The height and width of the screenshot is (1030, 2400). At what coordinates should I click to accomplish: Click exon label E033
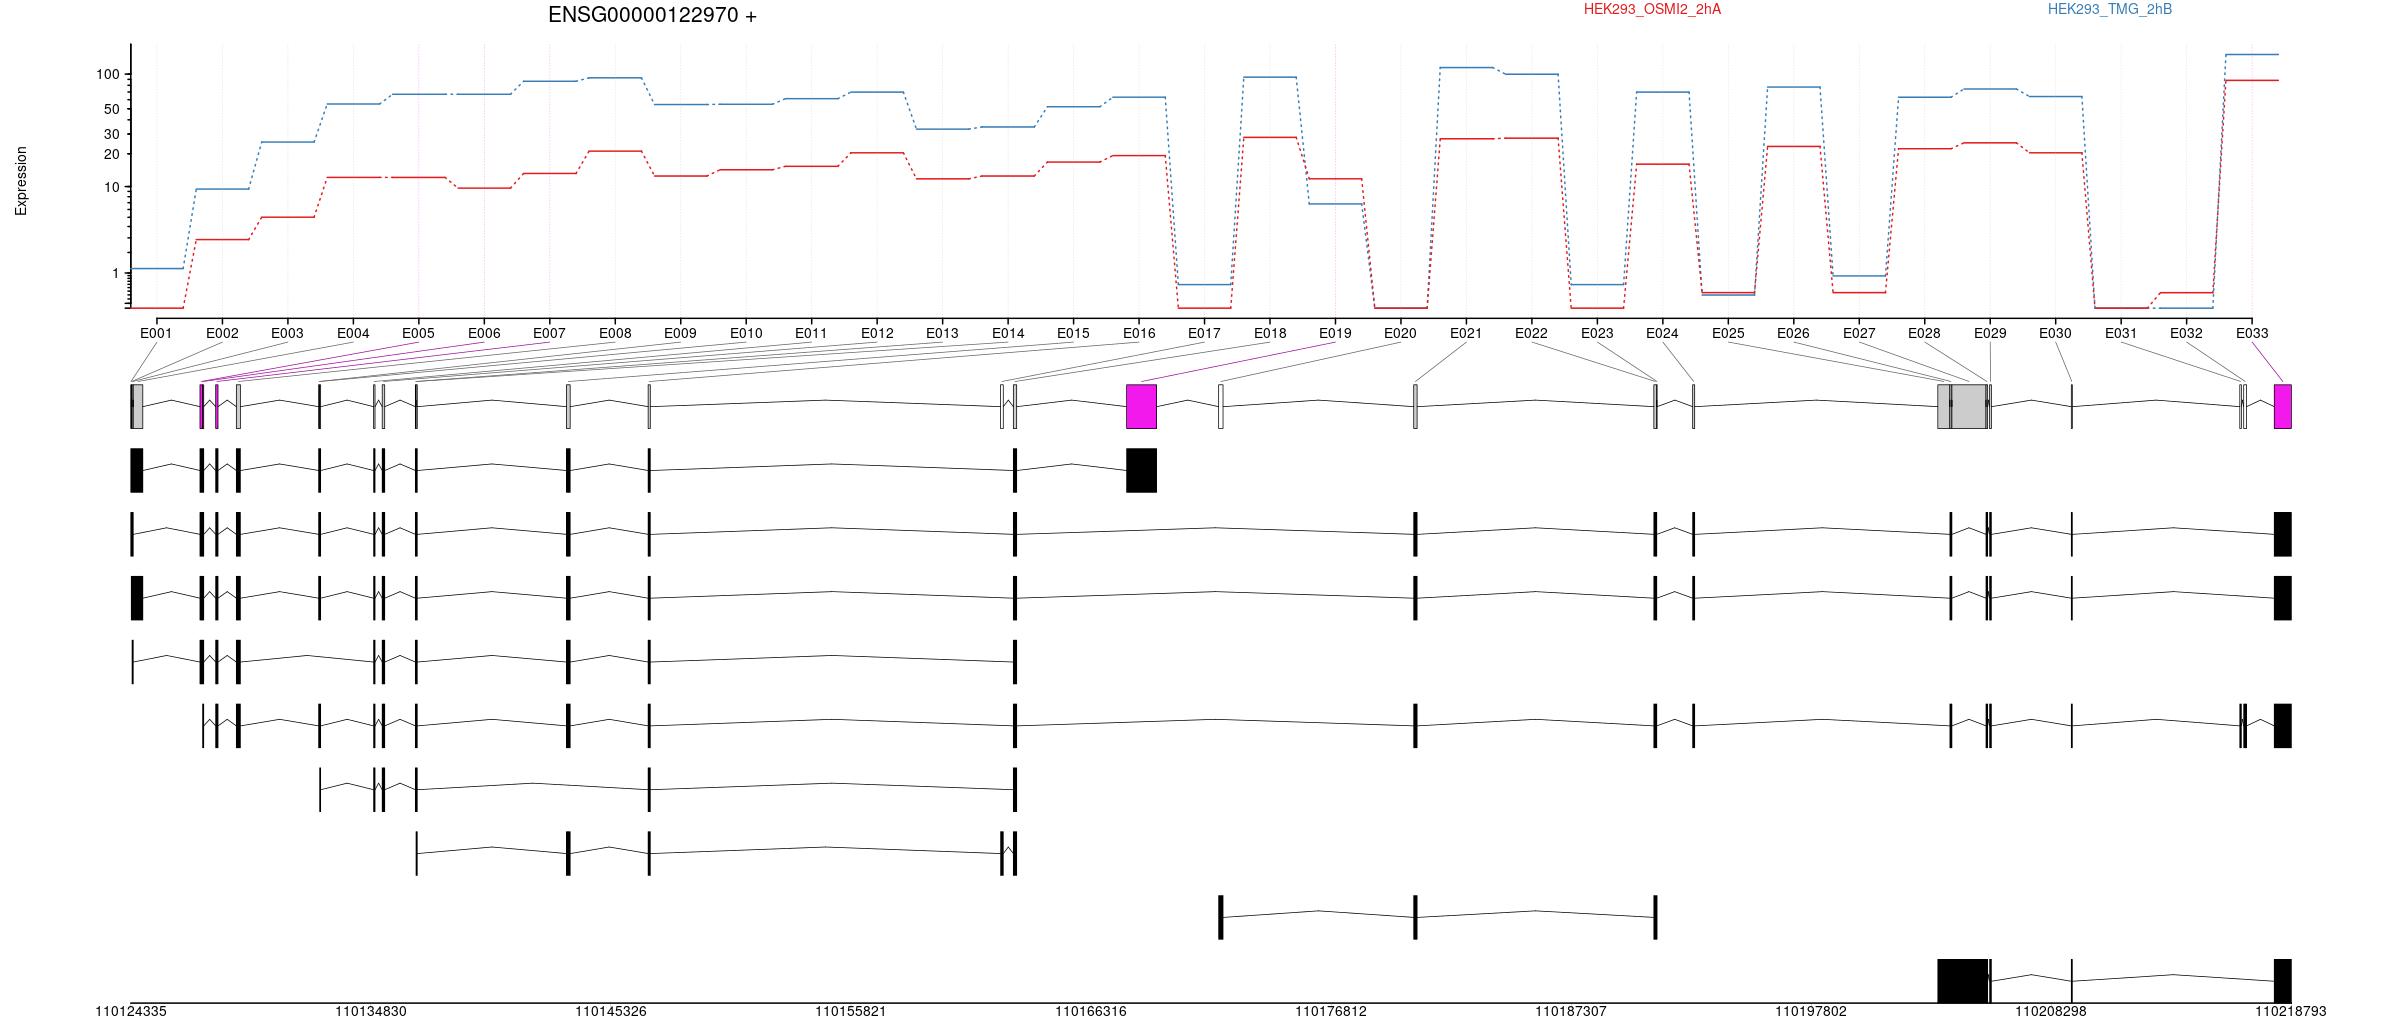tap(2252, 334)
